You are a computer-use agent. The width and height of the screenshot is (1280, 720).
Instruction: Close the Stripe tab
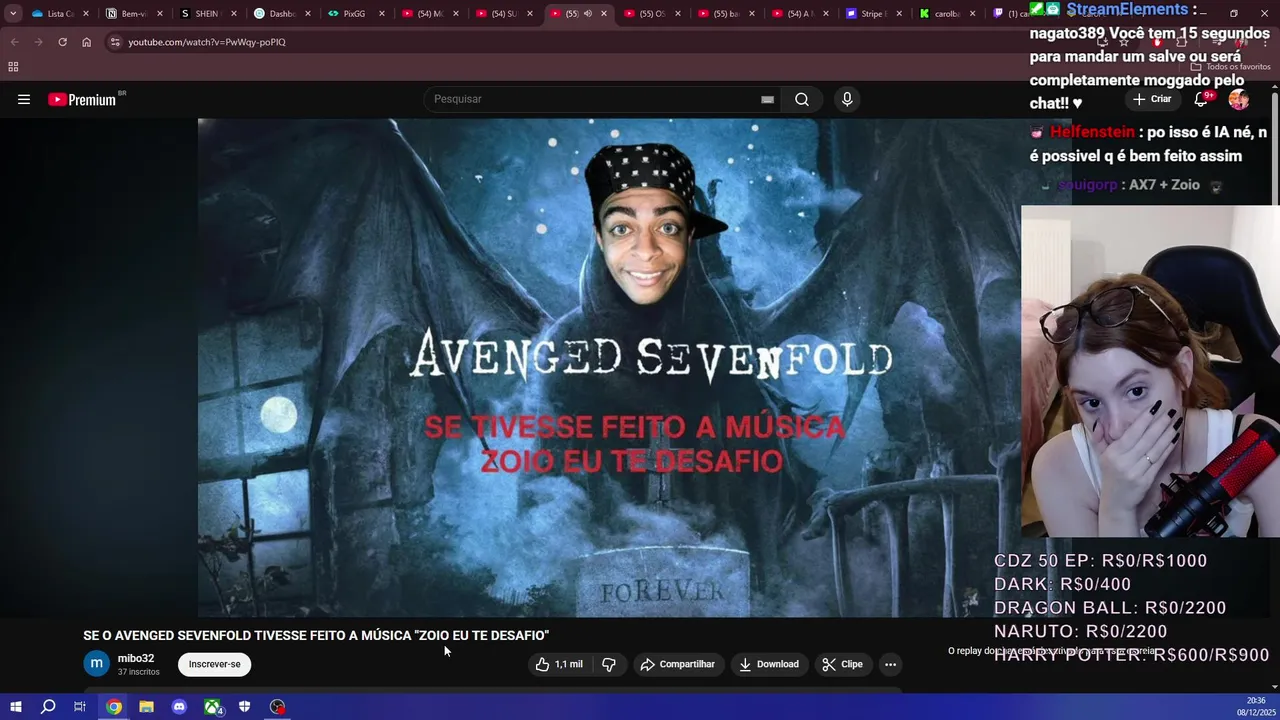pos(898,14)
